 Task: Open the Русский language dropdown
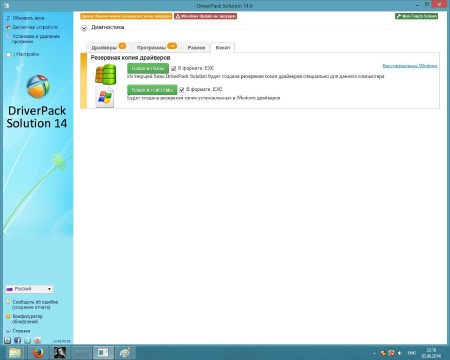29,289
